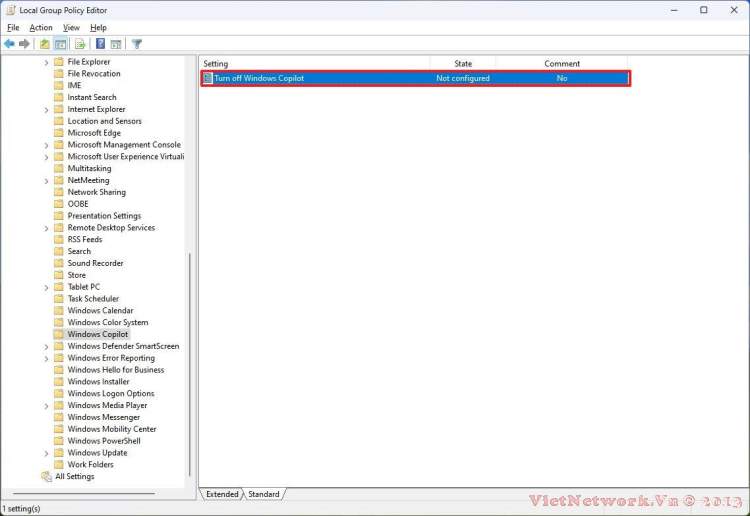Click the Export List toolbar icon
750x516 pixels.
click(79, 44)
